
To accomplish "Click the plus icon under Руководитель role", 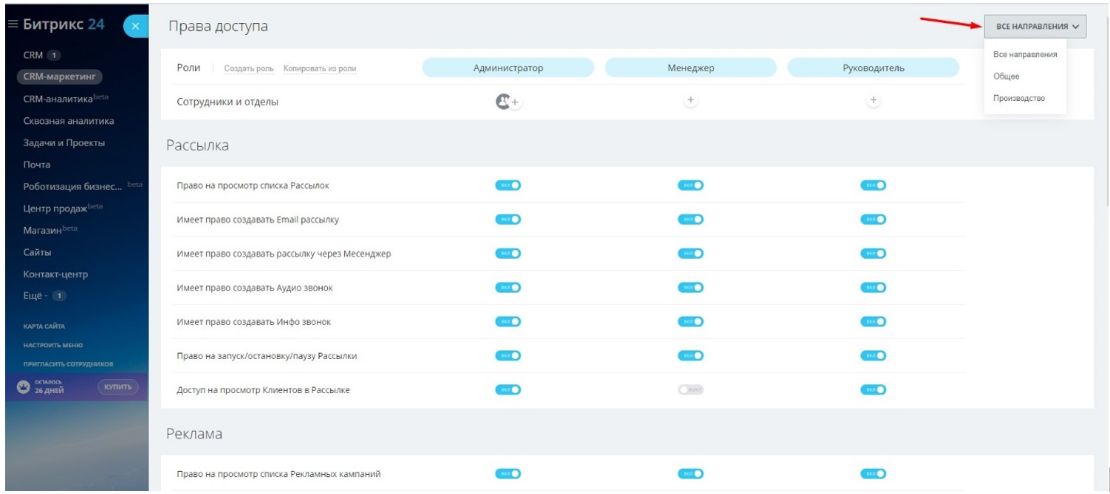I will (x=873, y=101).
